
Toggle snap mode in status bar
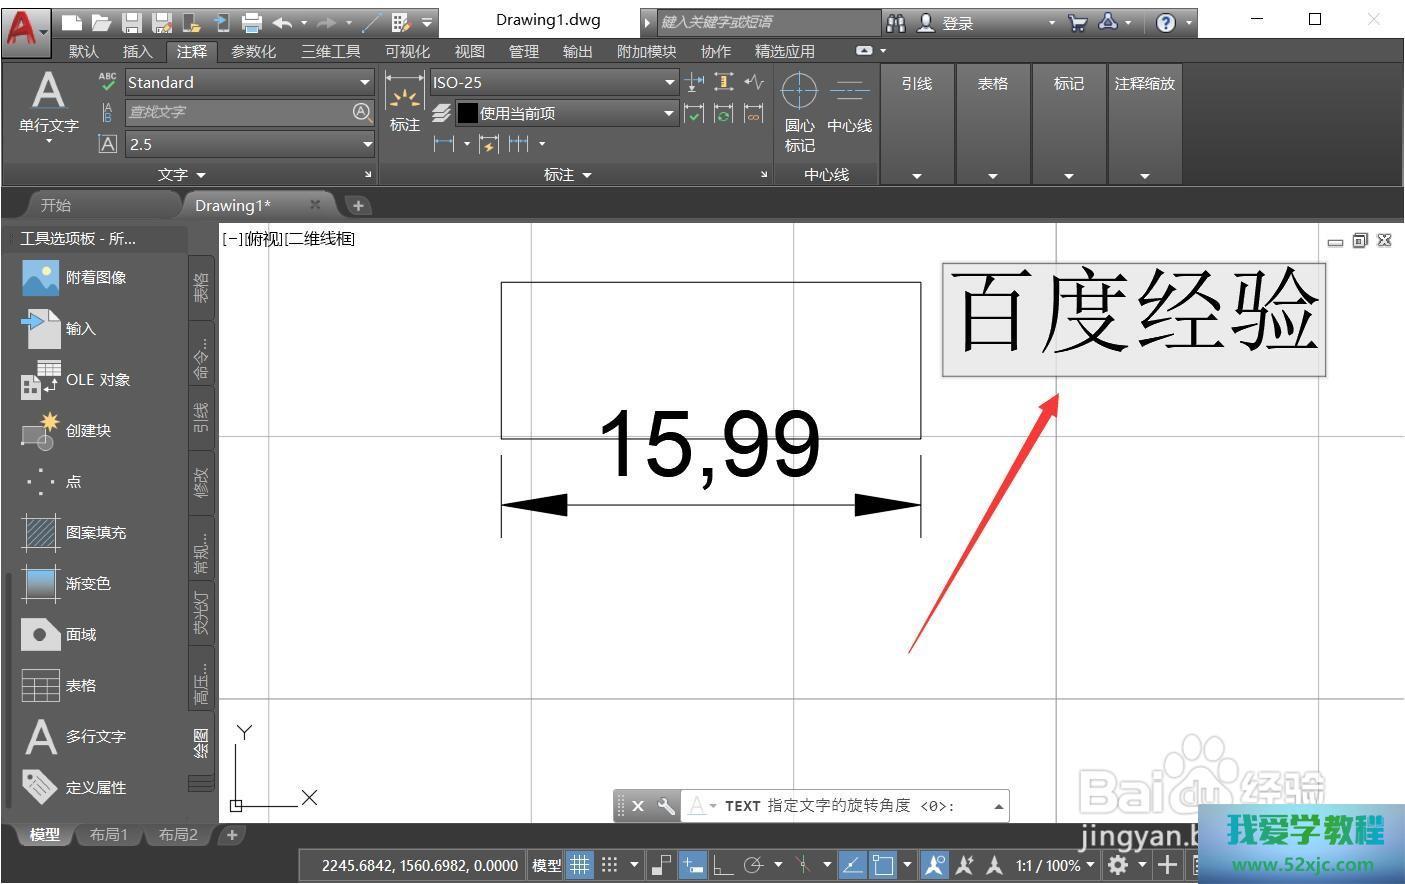[609, 865]
